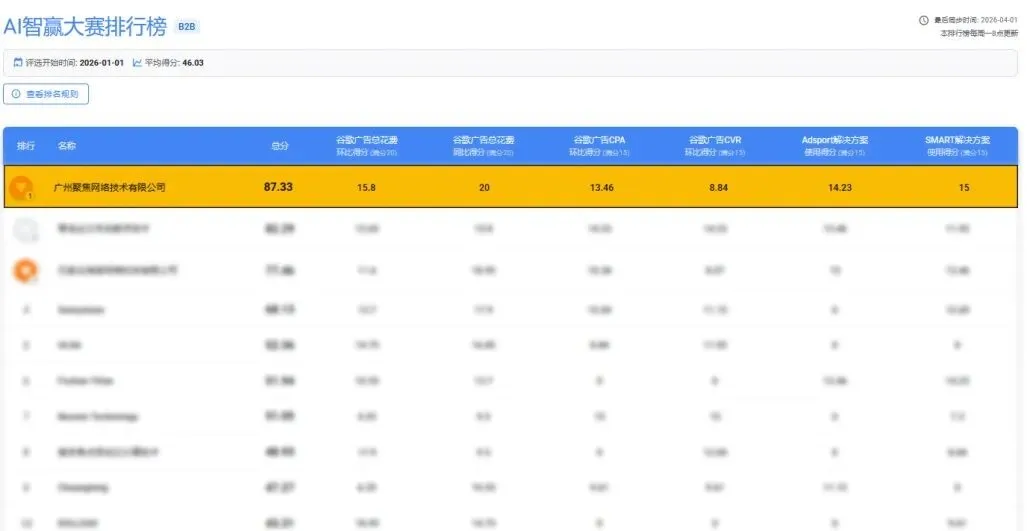Sort by 谷歌广告总花费 同比得分 header
Screen dimensions: 1027x531
pyautogui.click(x=483, y=146)
